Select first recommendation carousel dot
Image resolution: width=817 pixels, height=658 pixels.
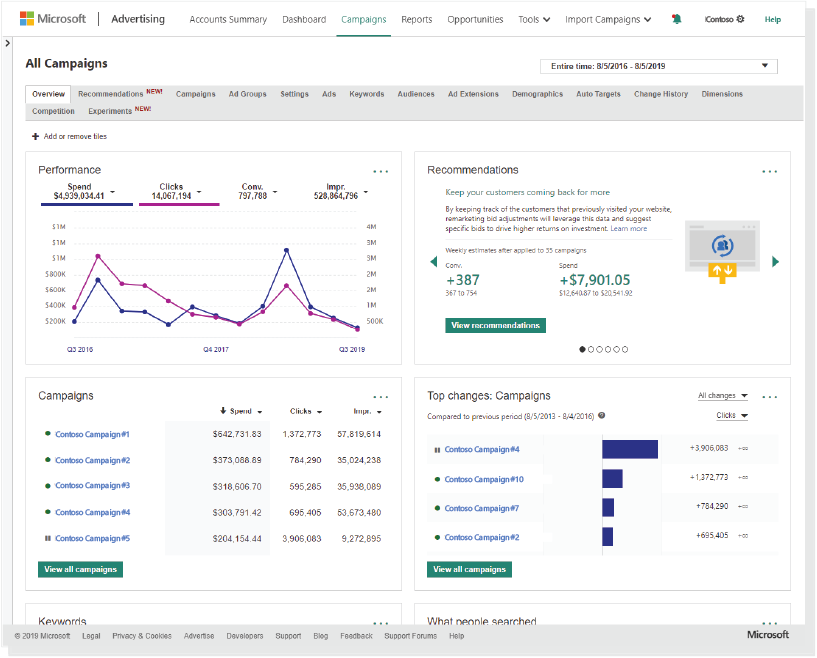point(582,350)
